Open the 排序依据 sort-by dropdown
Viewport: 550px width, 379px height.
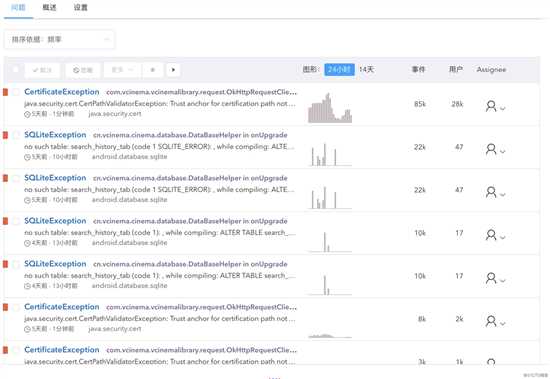click(x=59, y=39)
